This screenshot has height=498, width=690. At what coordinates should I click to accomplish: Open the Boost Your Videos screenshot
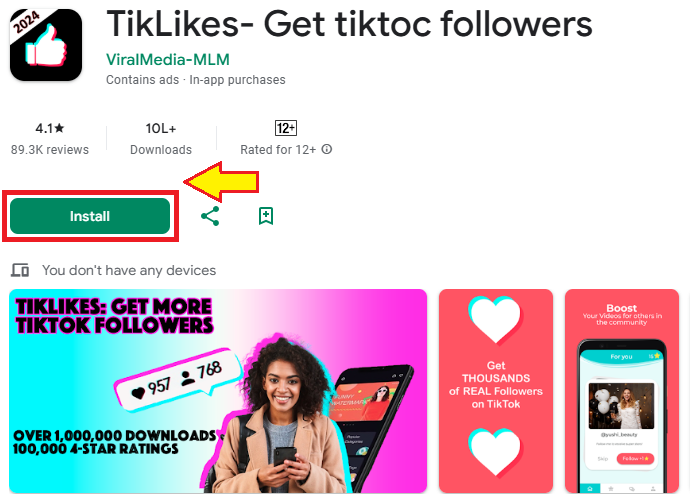pos(622,391)
